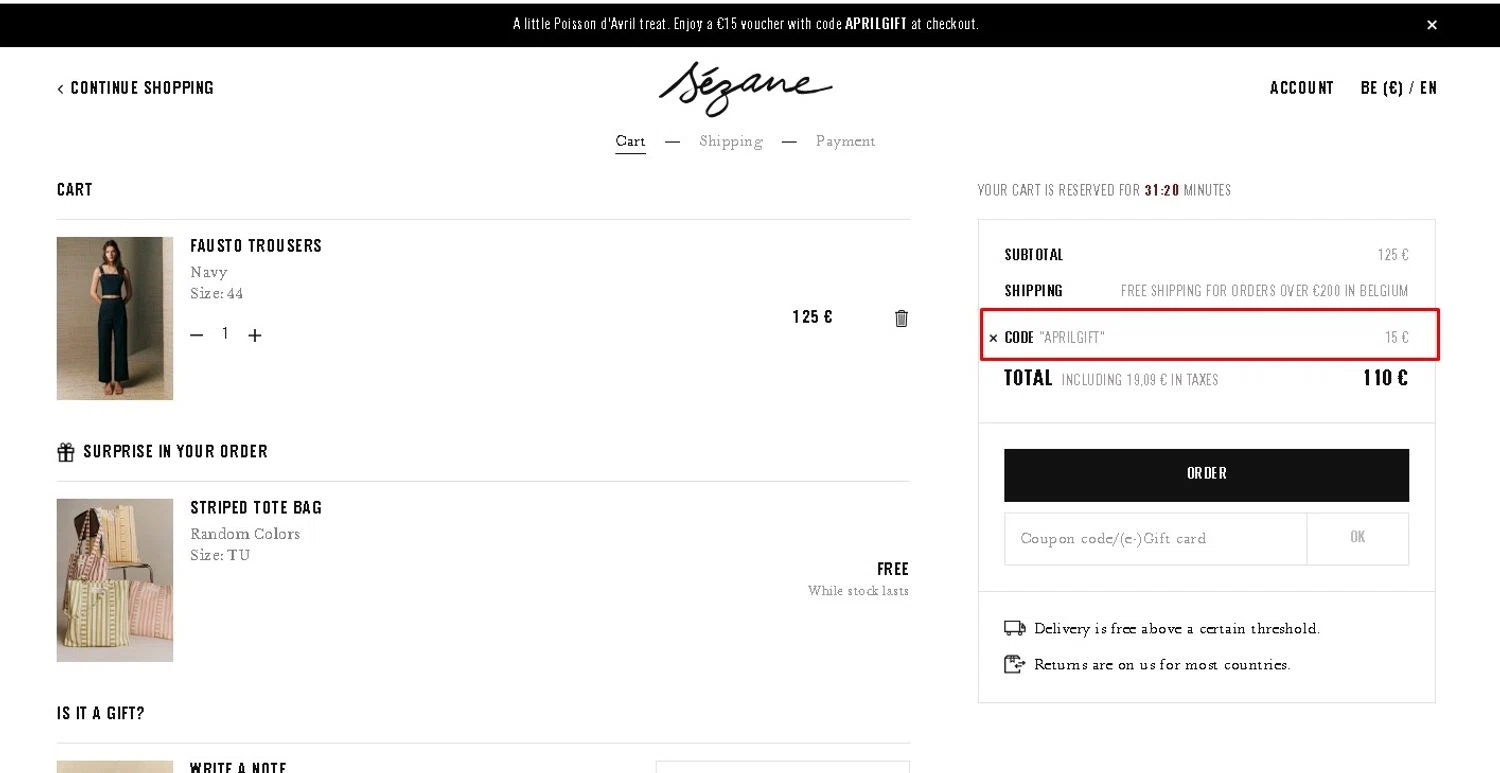Image resolution: width=1500 pixels, height=773 pixels.
Task: Dismiss the promo banner with the close icon
Action: 1432,25
